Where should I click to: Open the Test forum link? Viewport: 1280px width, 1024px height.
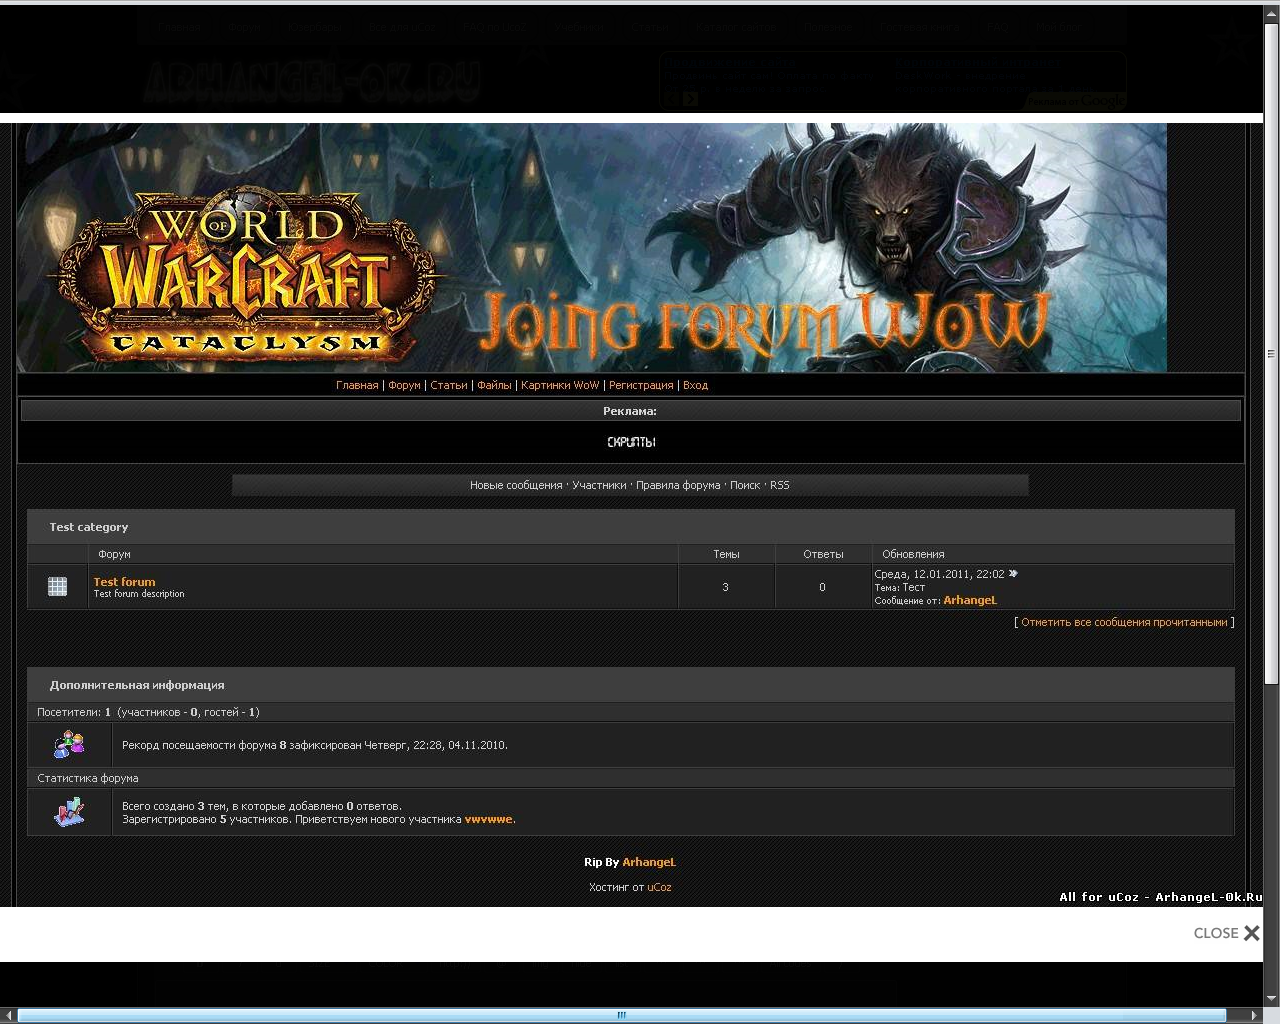click(124, 581)
